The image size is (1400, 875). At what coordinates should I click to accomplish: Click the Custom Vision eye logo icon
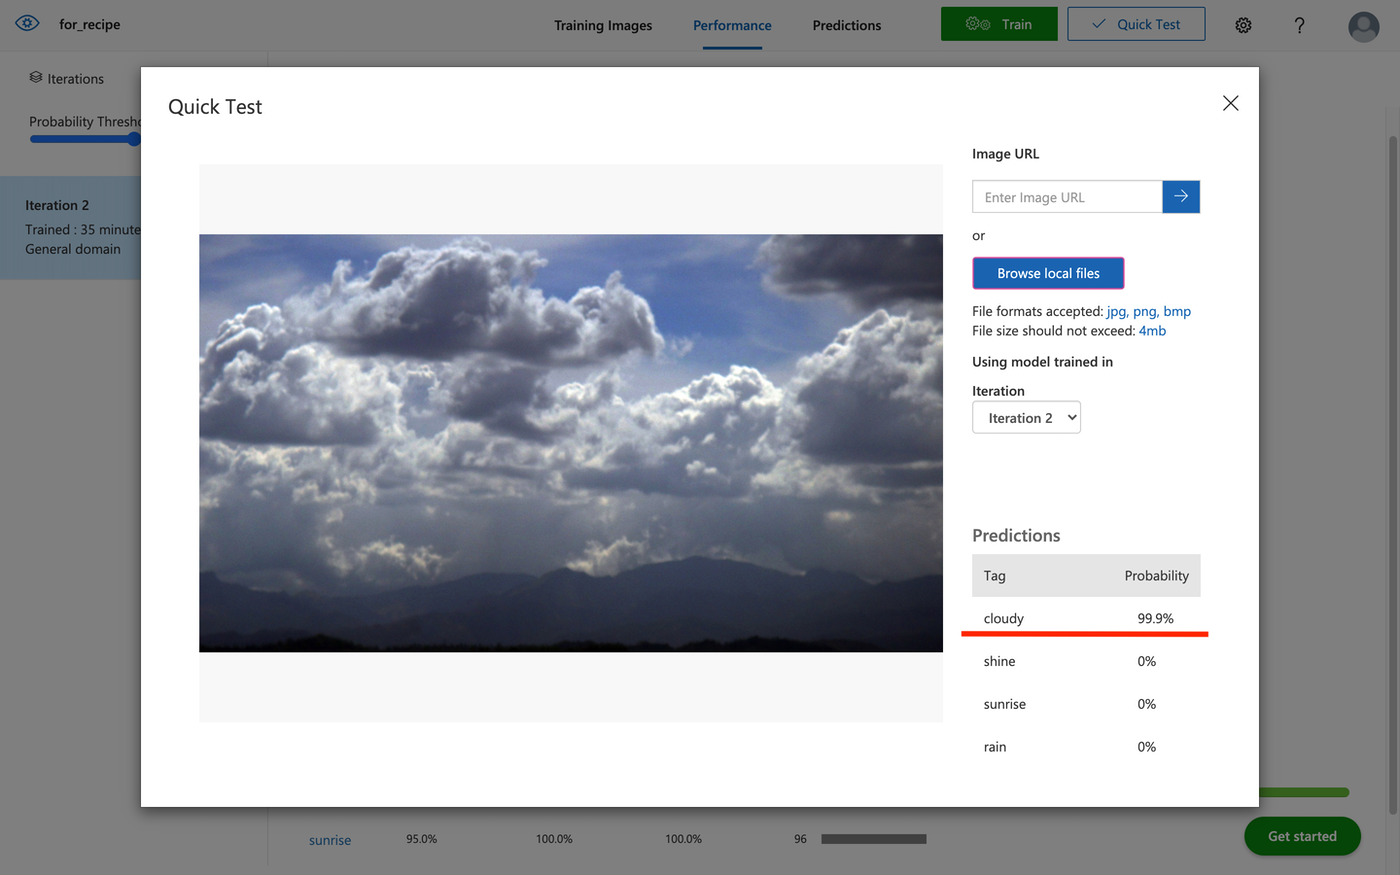tap(27, 23)
